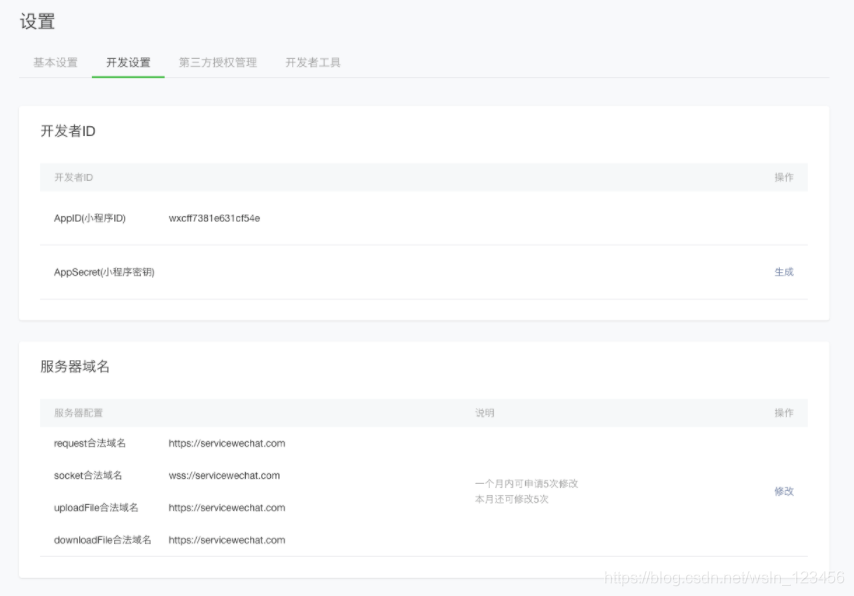The image size is (854, 596).
Task: Click 修改 link for server domains
Action: coord(784,491)
